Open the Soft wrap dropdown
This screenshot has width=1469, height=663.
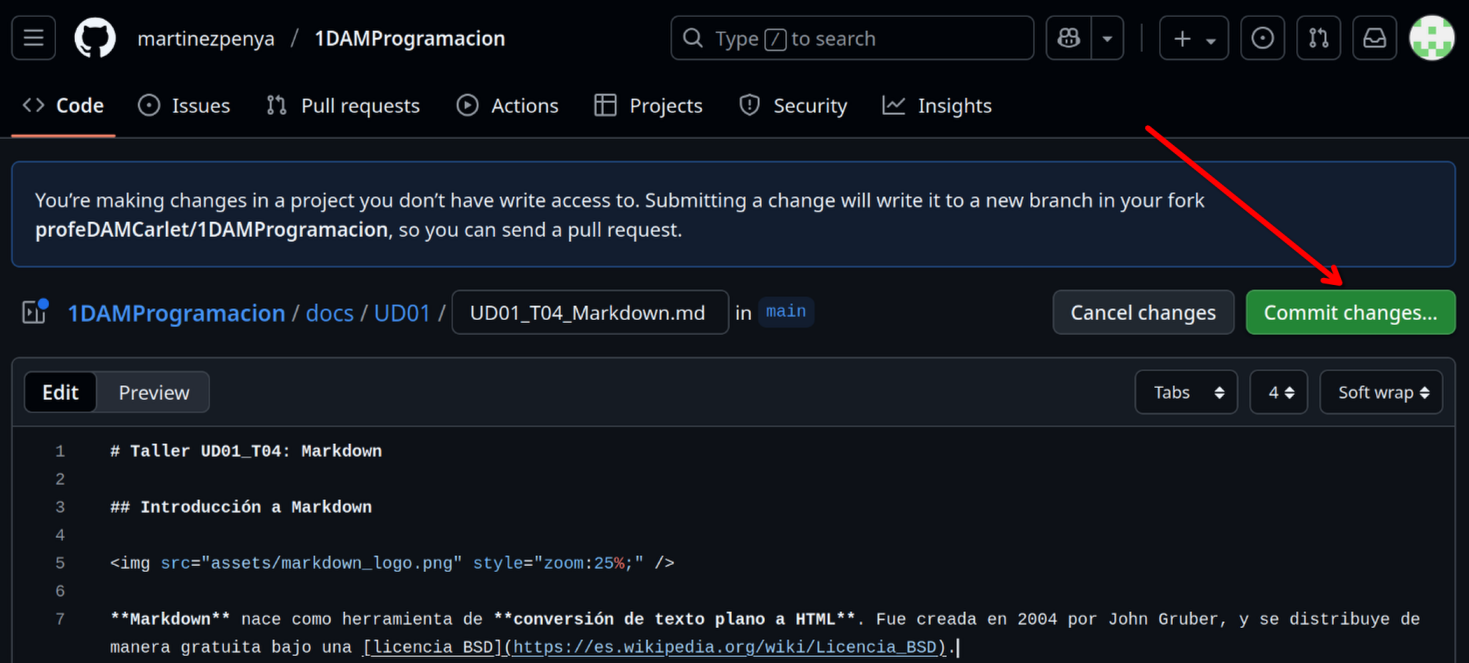click(1381, 392)
